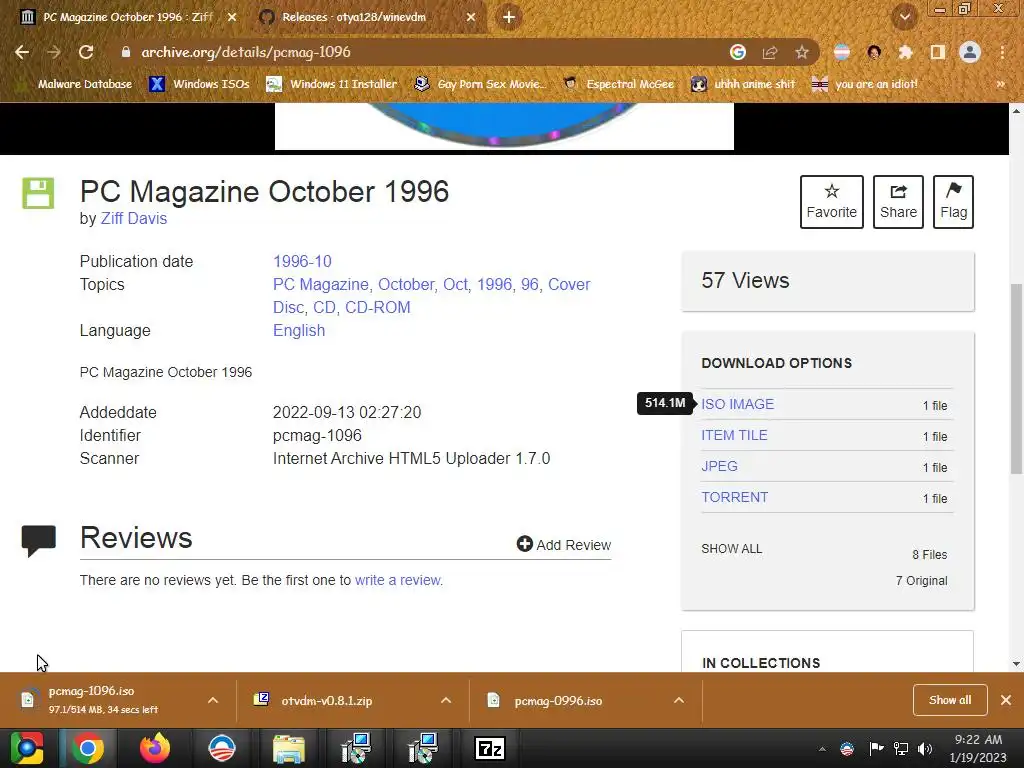Click the Reviews speech bubble icon
Viewport: 1024px width, 768px height.
point(39,541)
